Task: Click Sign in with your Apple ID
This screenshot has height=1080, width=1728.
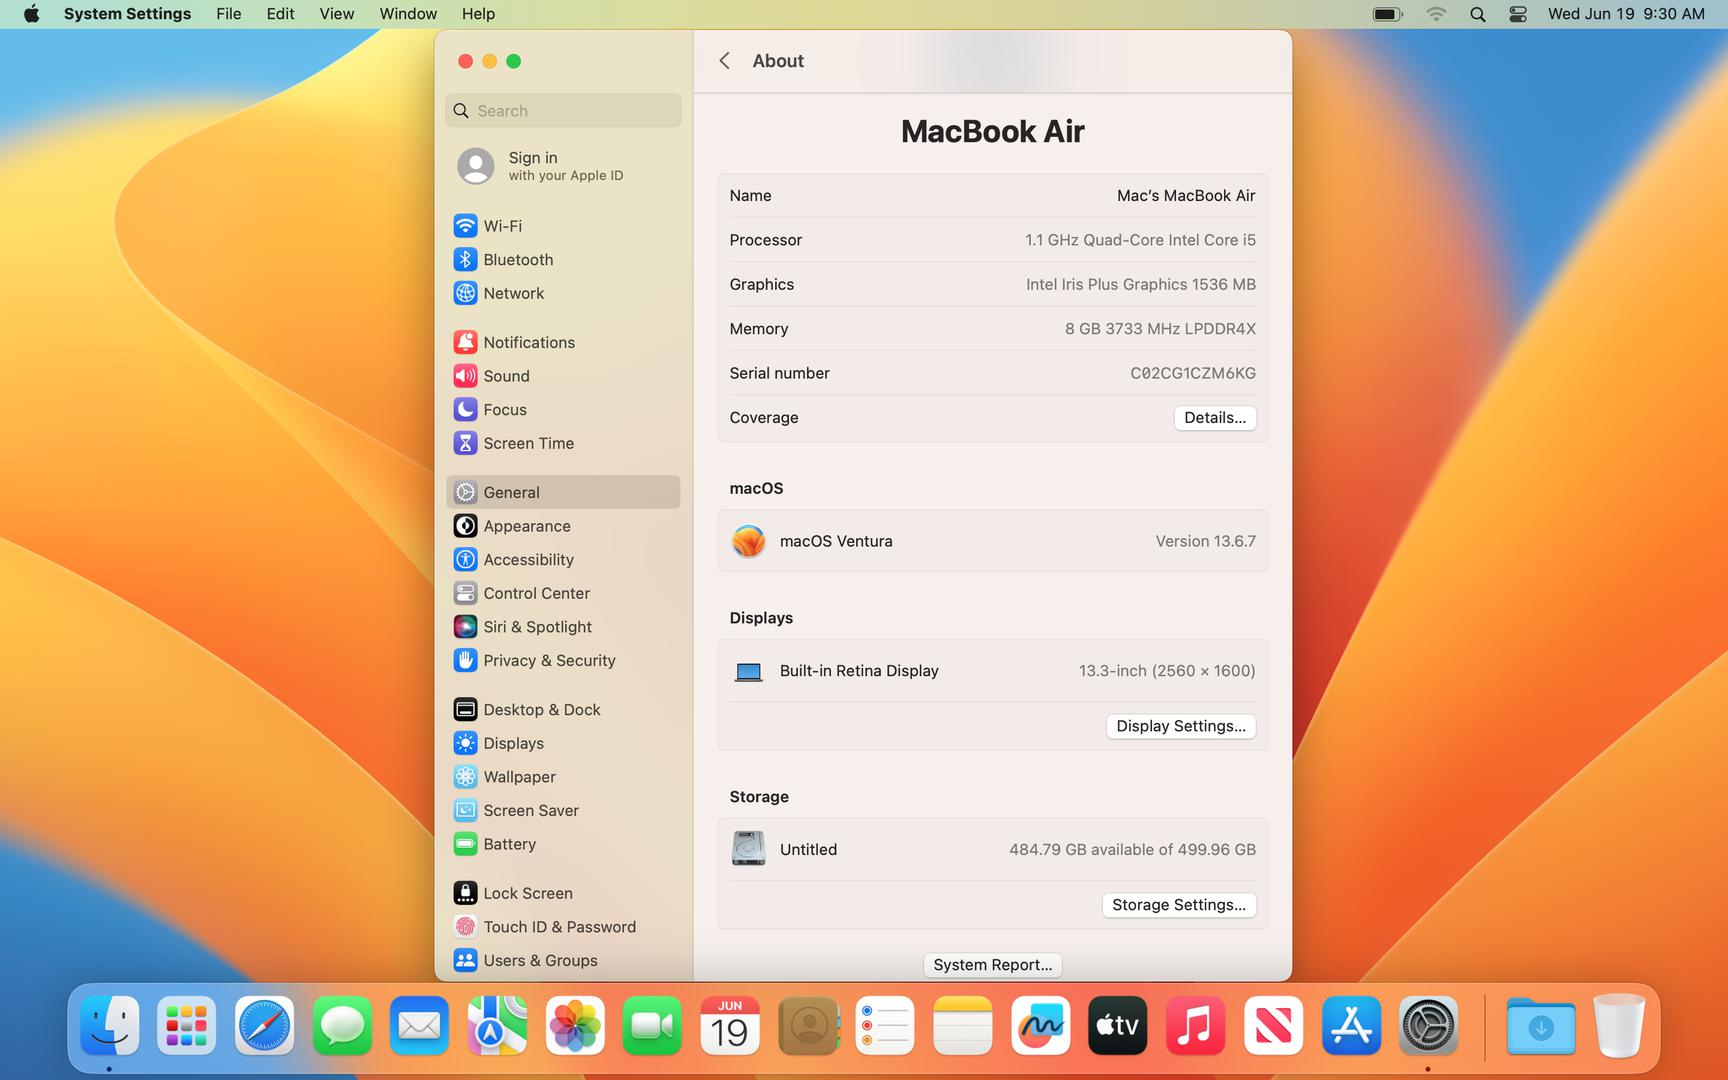Action: click(564, 166)
